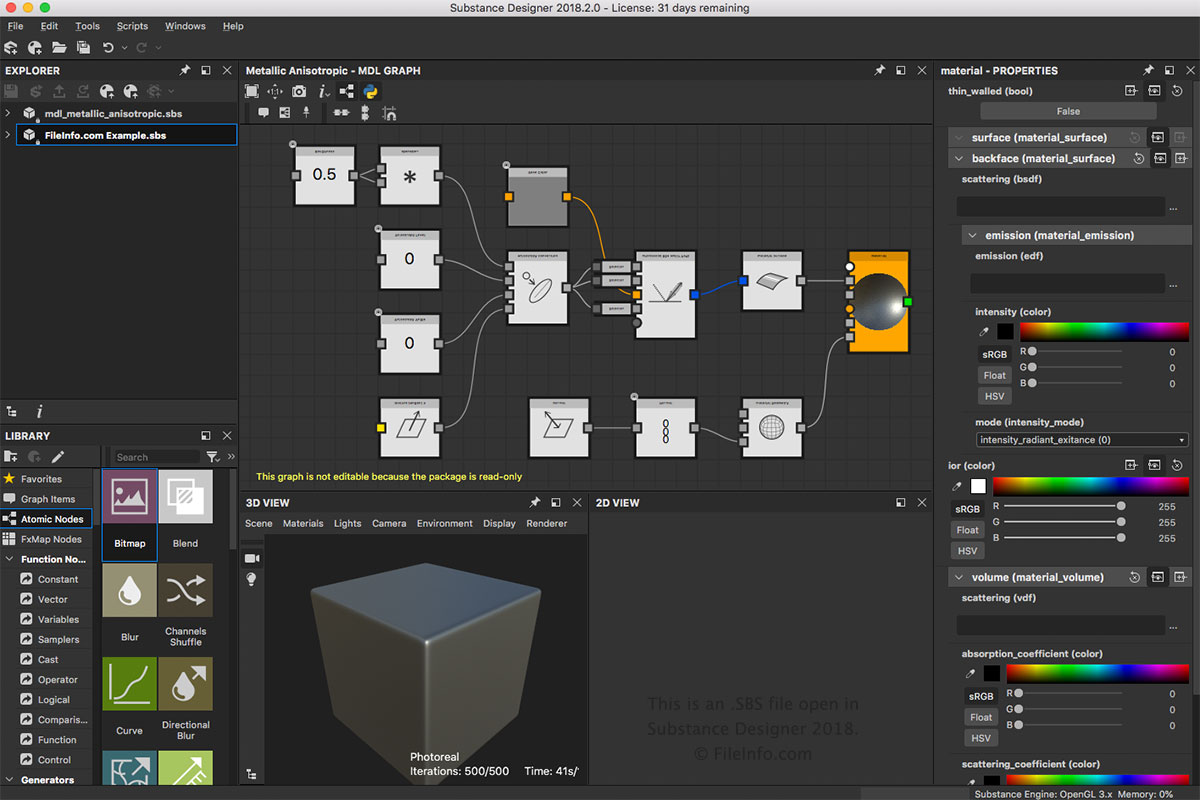Collapse the volume (material_volume) section
The height and width of the screenshot is (800, 1200).
[x=960, y=577]
